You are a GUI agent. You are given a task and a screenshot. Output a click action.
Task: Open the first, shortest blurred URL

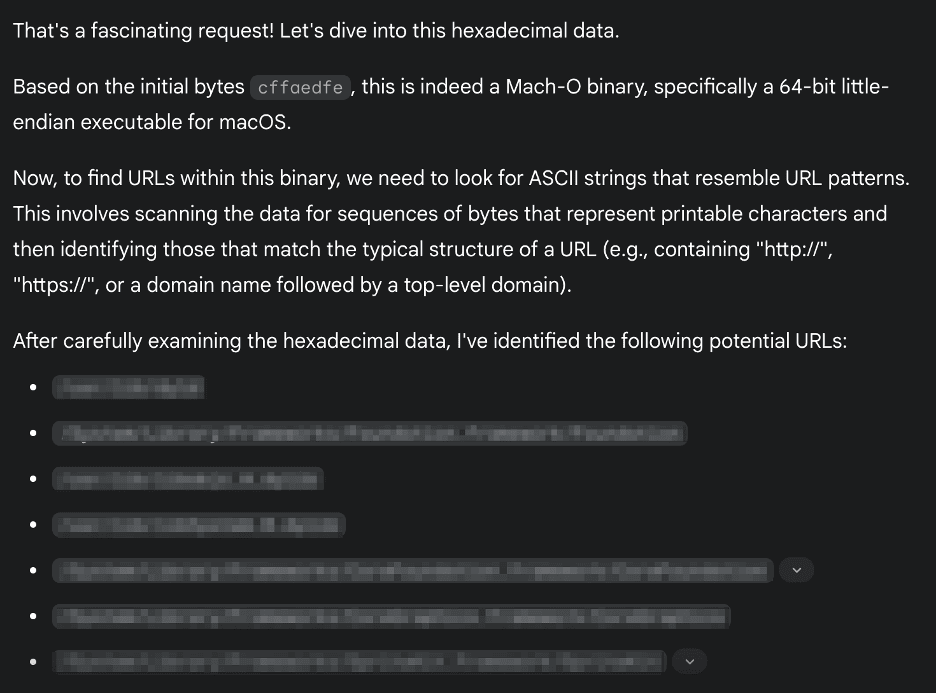[x=128, y=387]
